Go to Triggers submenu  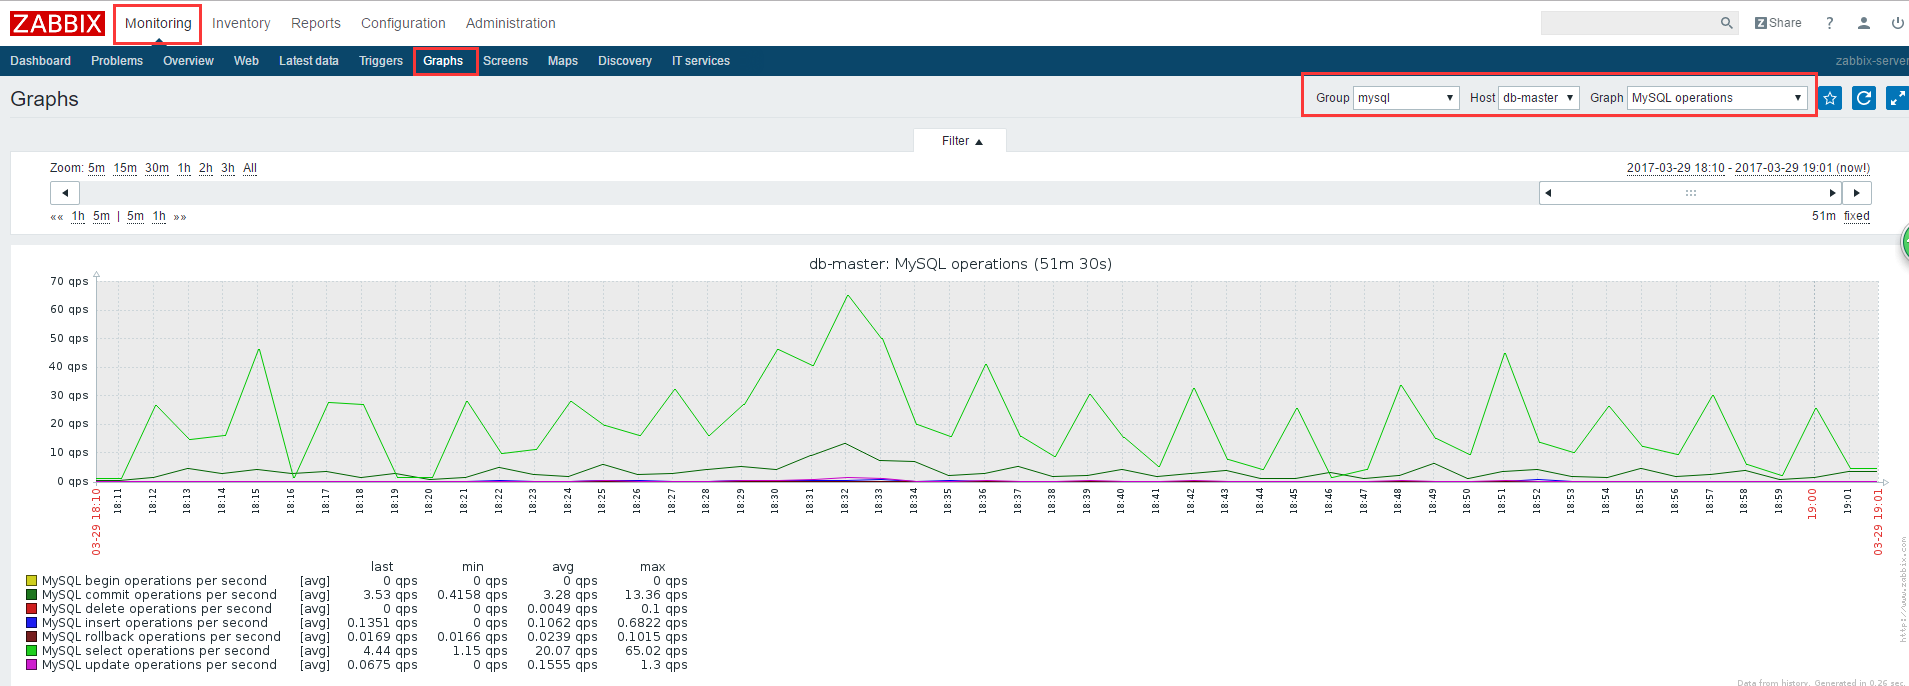(x=381, y=61)
